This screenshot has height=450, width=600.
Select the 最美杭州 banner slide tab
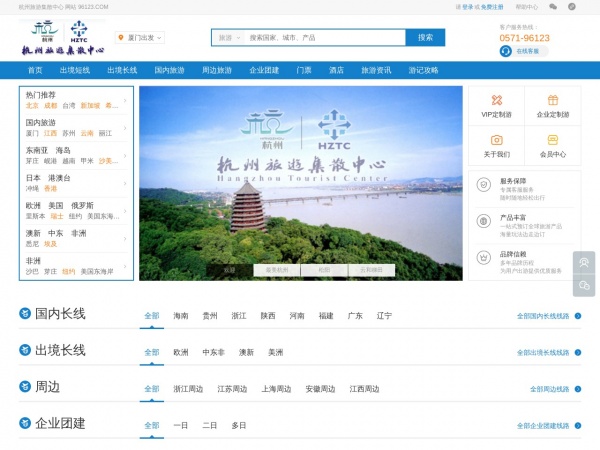tap(277, 270)
